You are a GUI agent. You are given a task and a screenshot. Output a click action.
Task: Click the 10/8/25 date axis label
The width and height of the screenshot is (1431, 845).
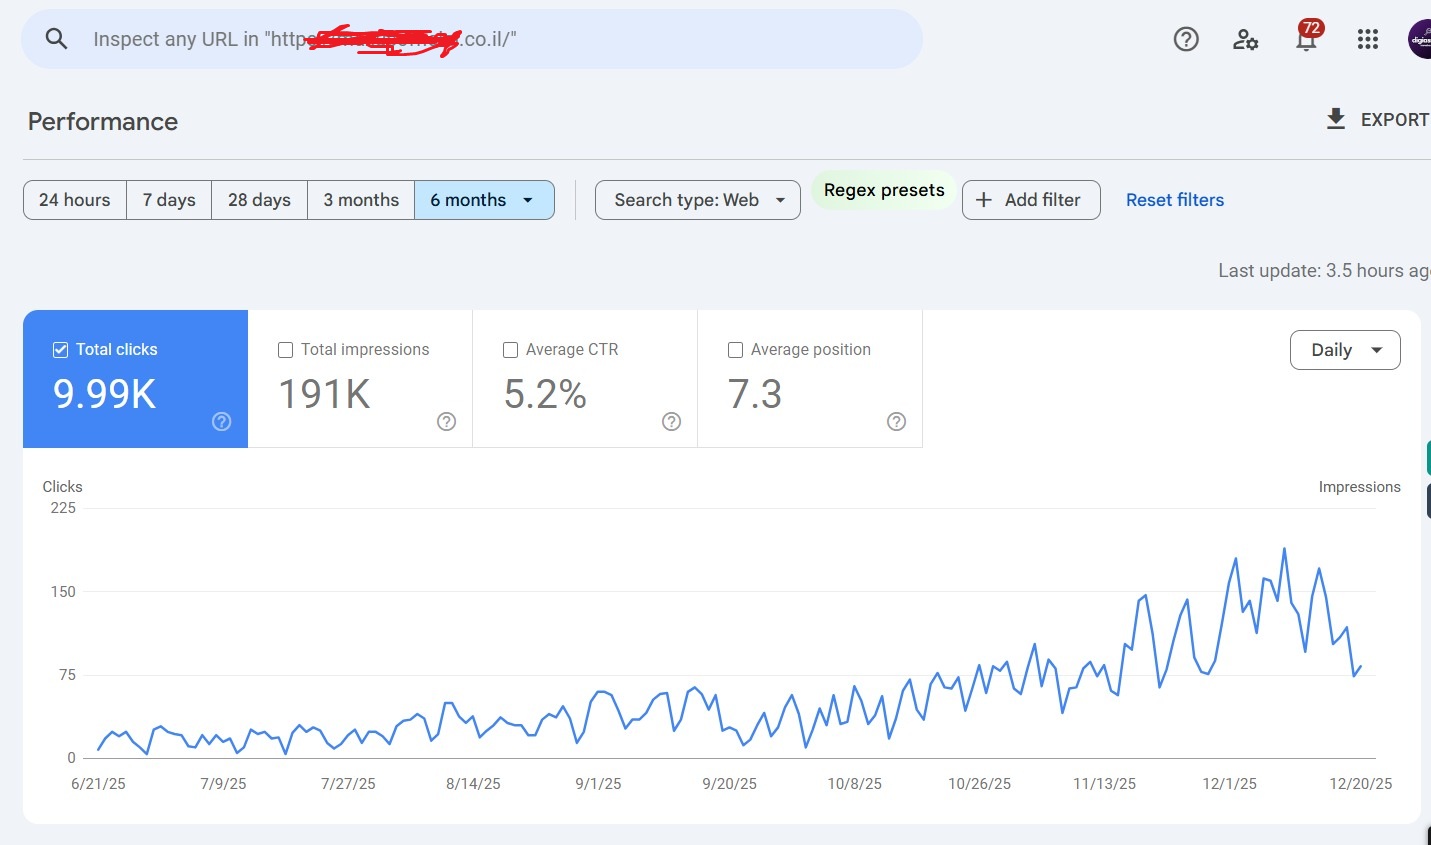tap(855, 784)
